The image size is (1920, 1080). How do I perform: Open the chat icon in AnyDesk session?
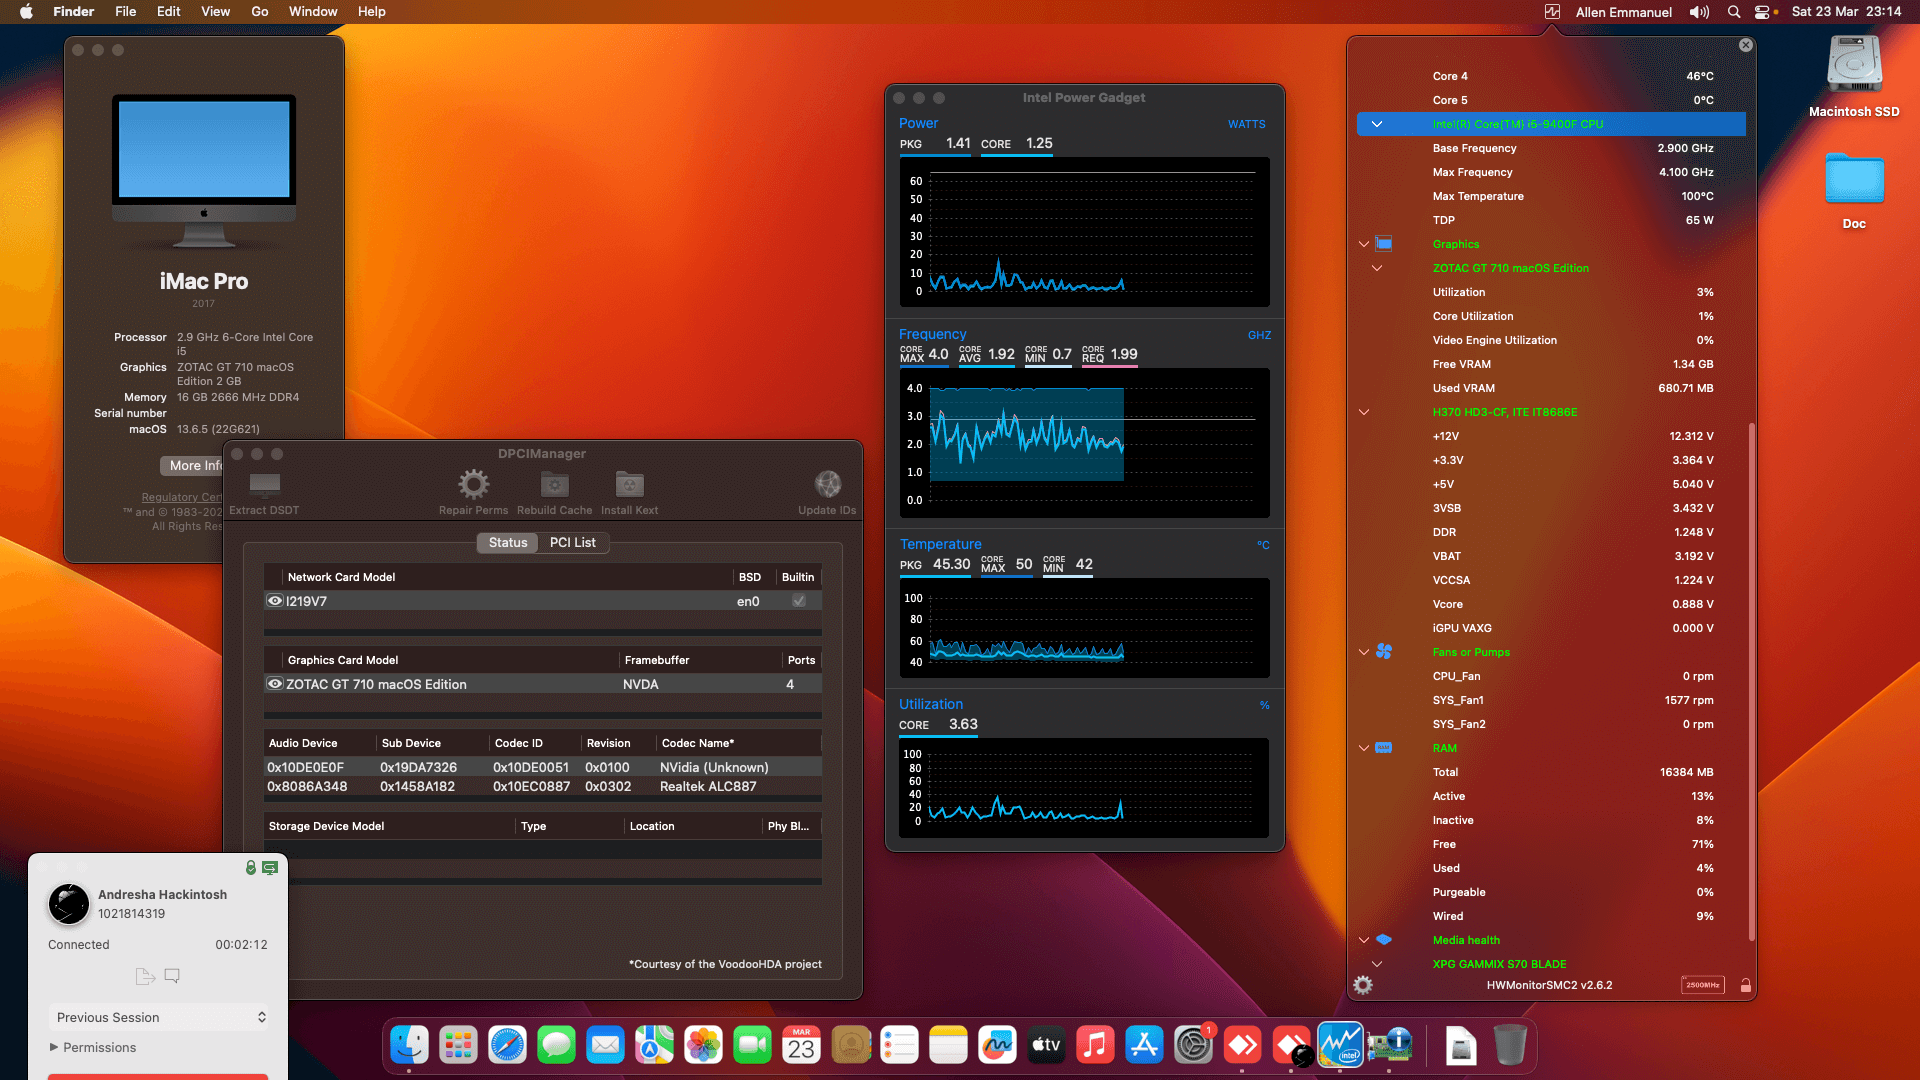click(x=172, y=976)
